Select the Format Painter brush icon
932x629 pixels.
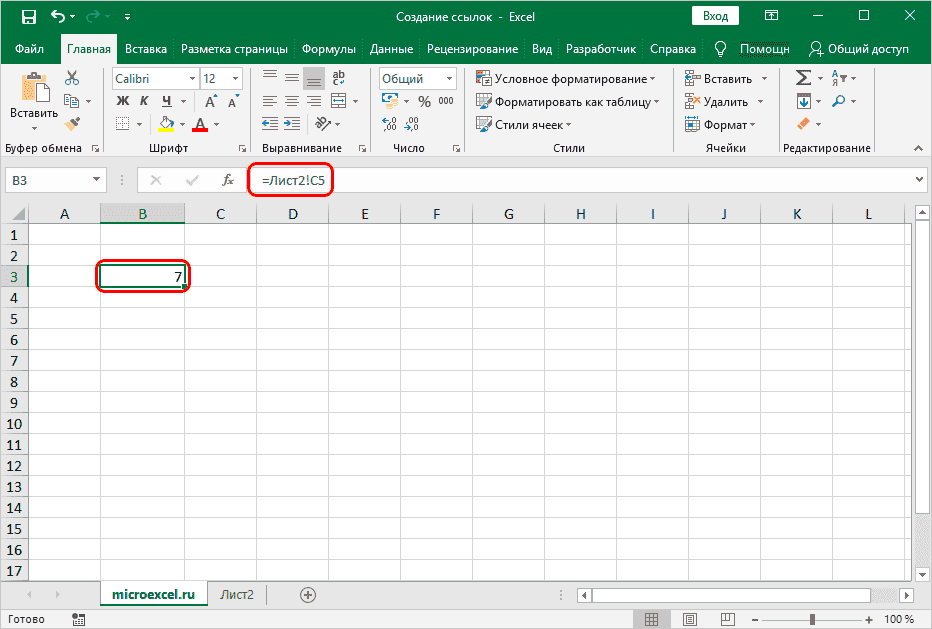72,123
